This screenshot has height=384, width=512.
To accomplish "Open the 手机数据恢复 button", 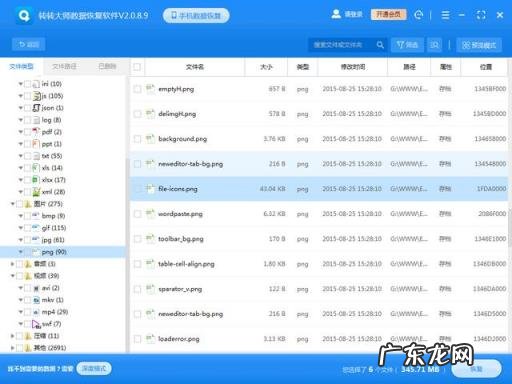I will 196,15.
